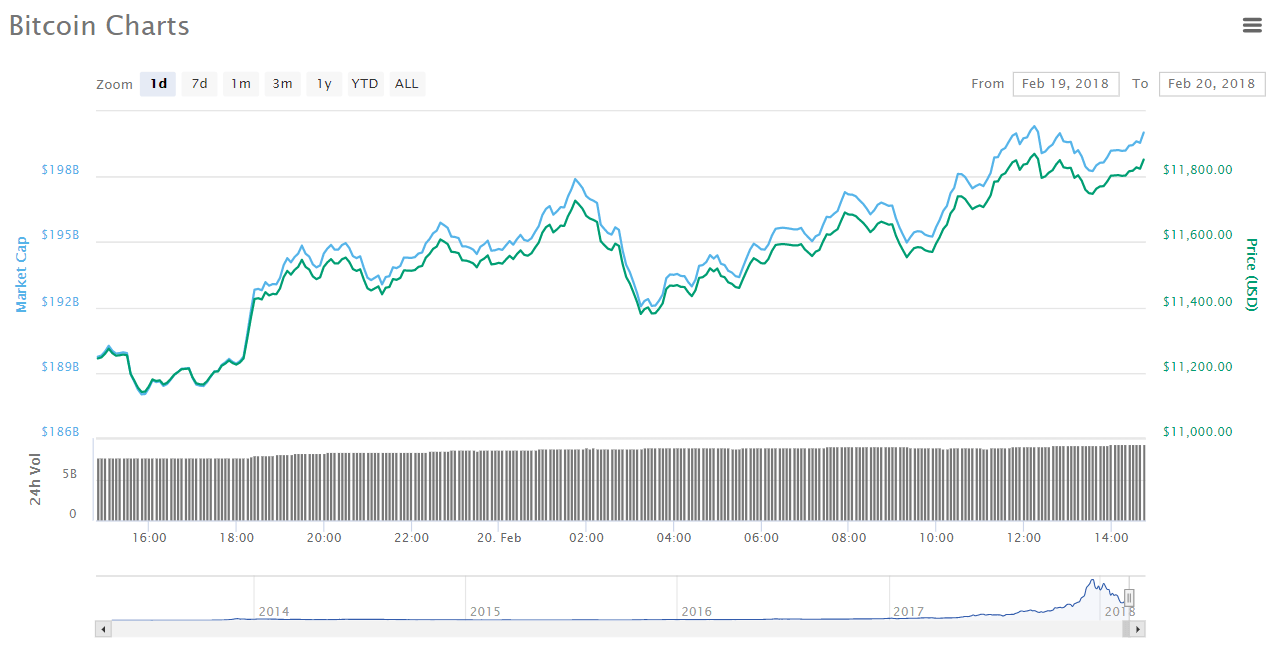
Task: Edit the From date field Feb 19, 2018
Action: [1066, 84]
